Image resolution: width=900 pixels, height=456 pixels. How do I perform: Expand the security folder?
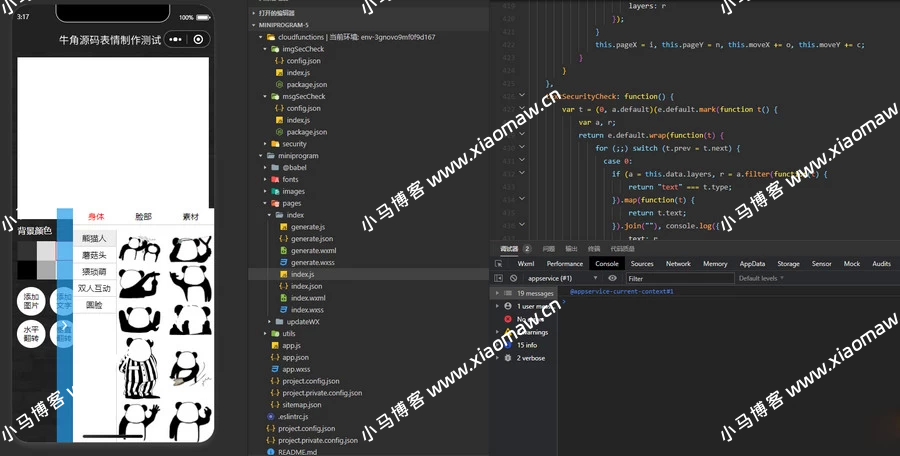click(x=265, y=144)
